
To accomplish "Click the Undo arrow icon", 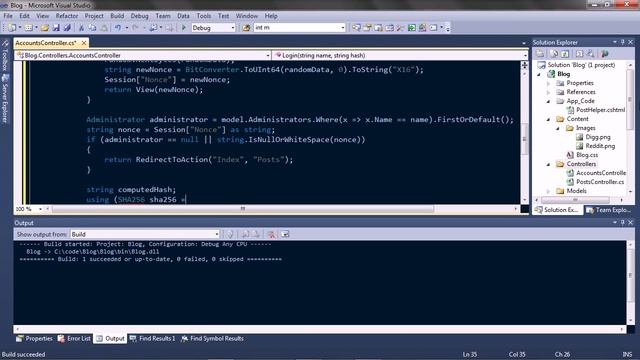I will click(x=118, y=28).
